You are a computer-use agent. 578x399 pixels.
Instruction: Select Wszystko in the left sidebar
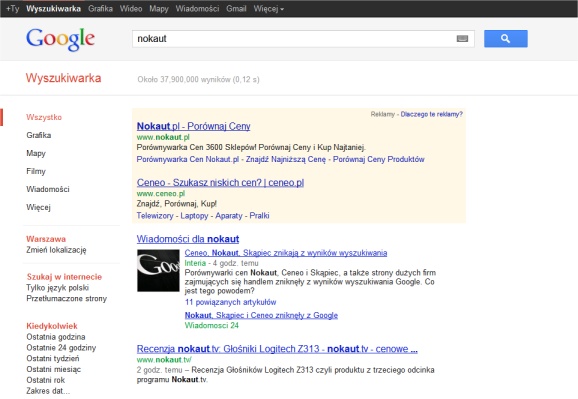point(44,117)
